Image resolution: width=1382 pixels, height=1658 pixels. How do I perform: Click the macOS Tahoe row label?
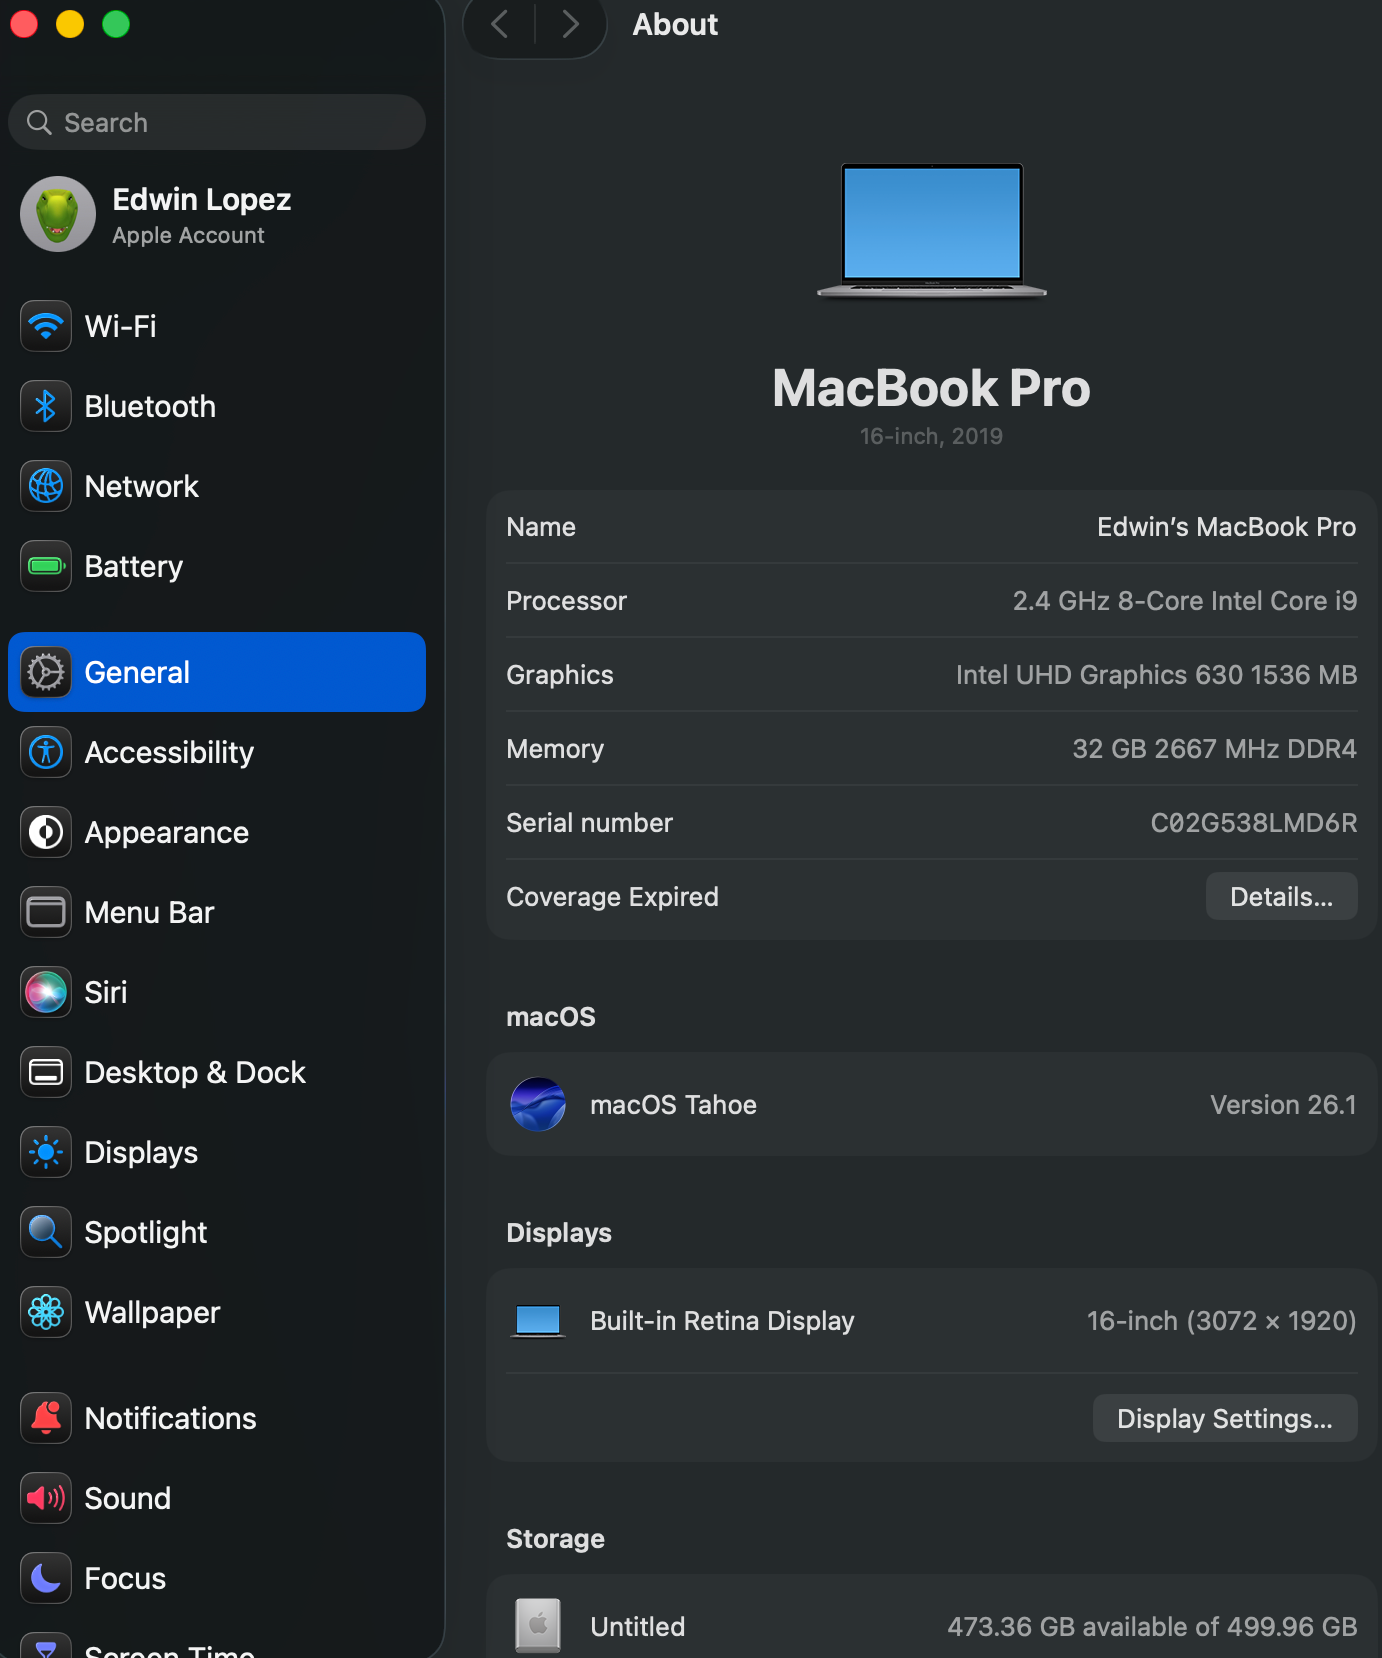tap(673, 1105)
